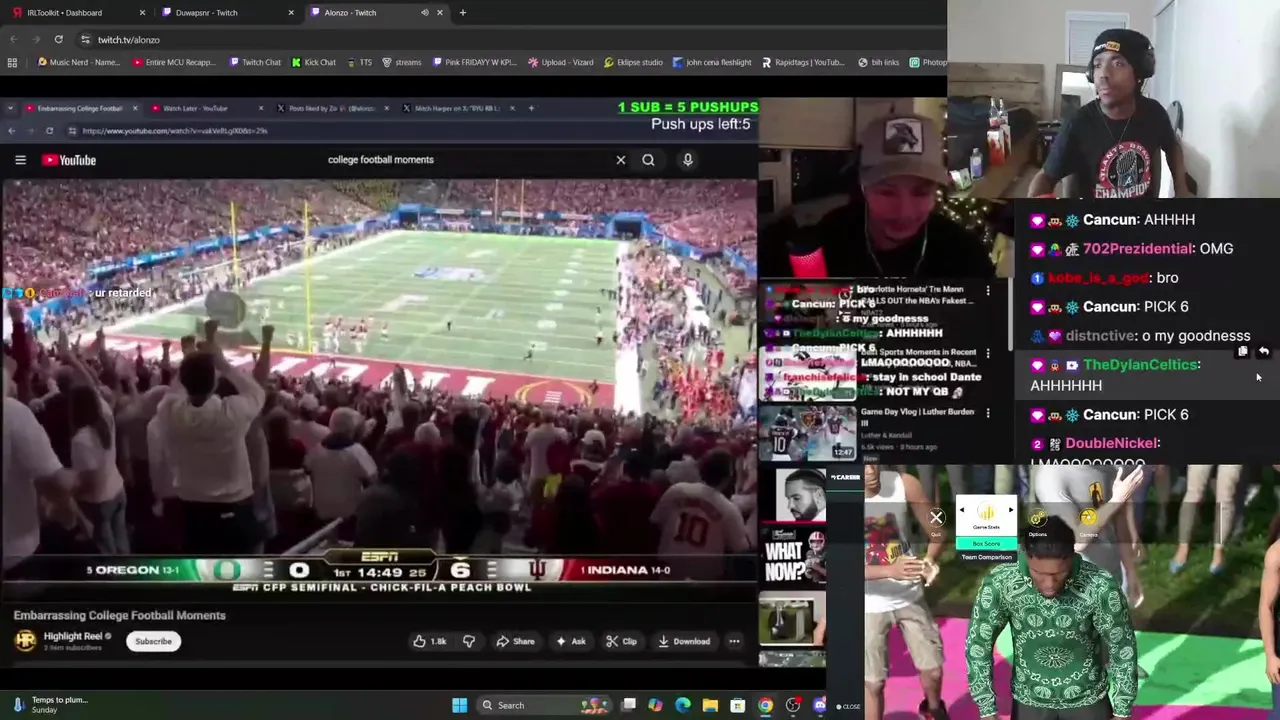The height and width of the screenshot is (720, 1280).
Task: Open the Windows Start button
Action: pyautogui.click(x=459, y=705)
